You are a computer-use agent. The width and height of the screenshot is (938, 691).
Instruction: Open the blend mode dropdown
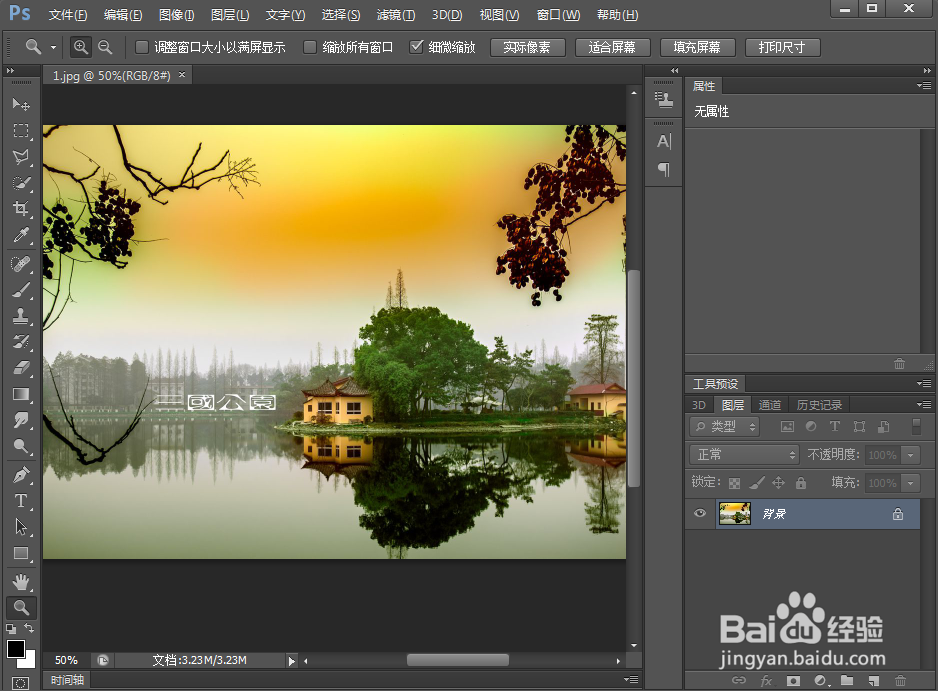(x=744, y=455)
